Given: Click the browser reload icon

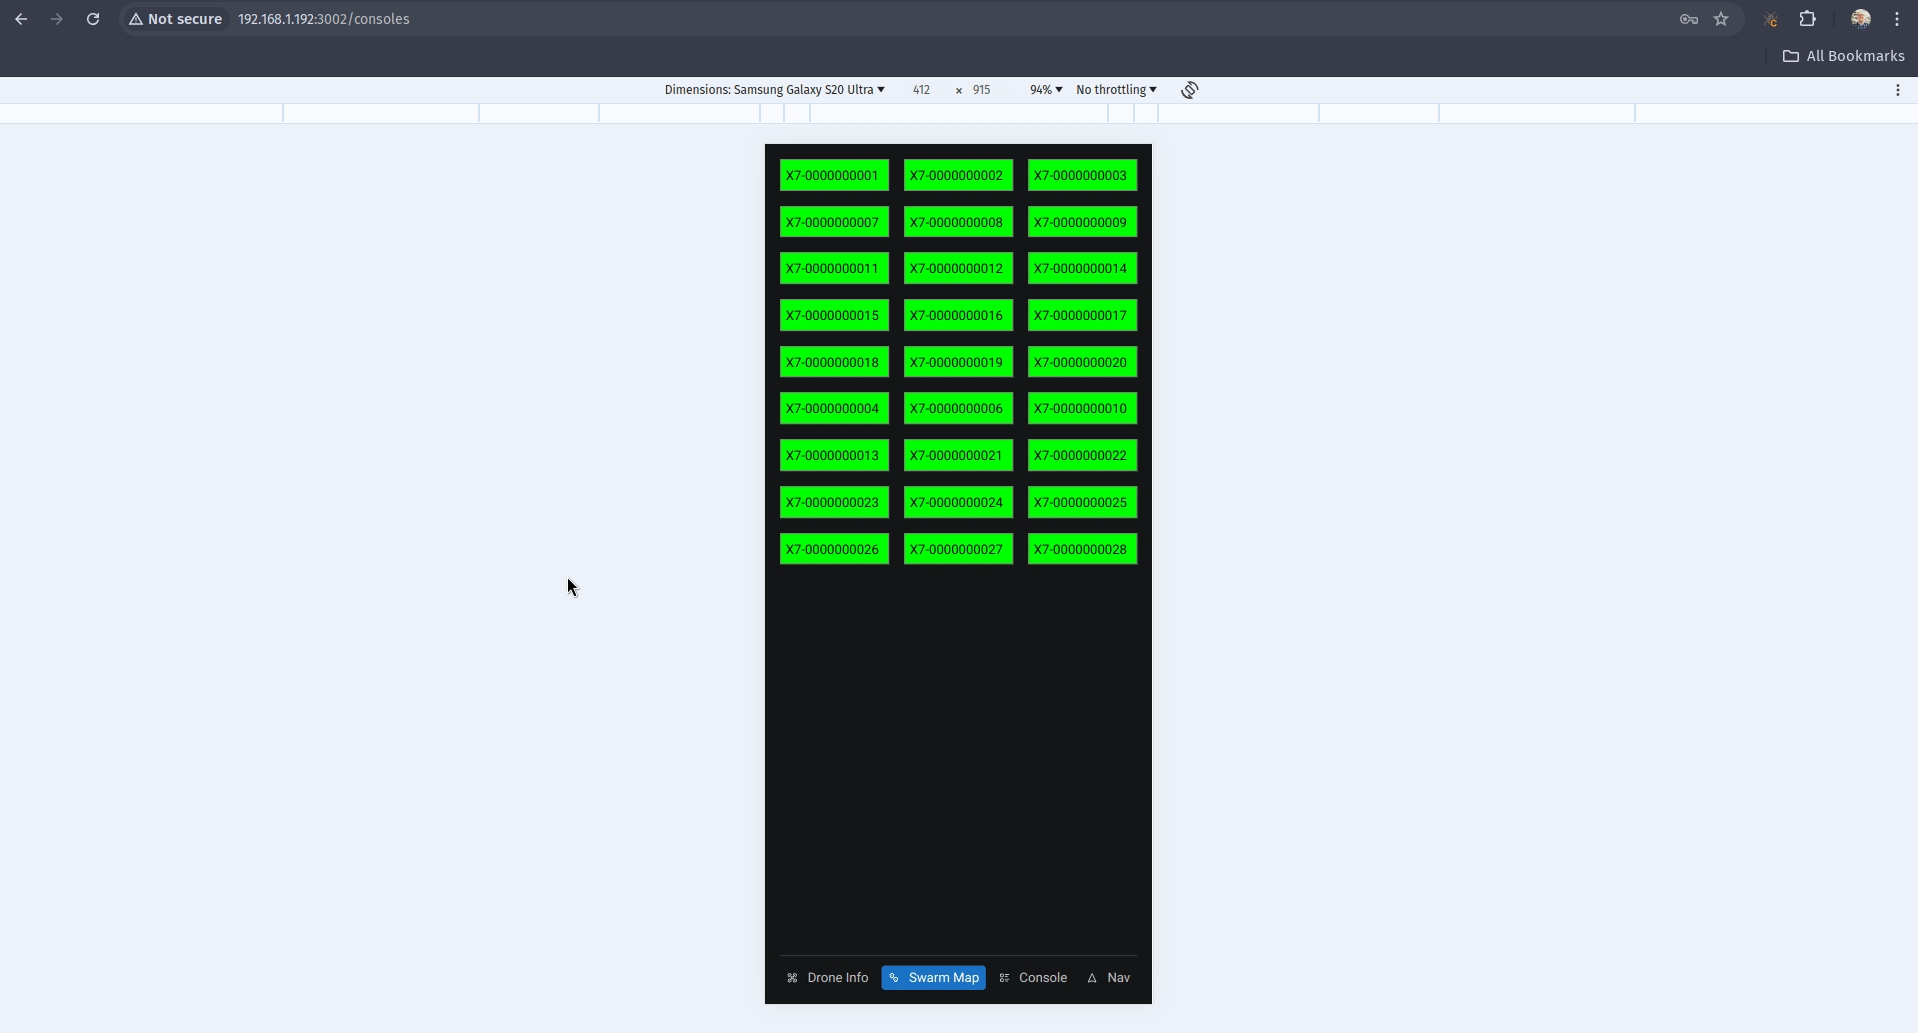Looking at the screenshot, I should (x=93, y=19).
